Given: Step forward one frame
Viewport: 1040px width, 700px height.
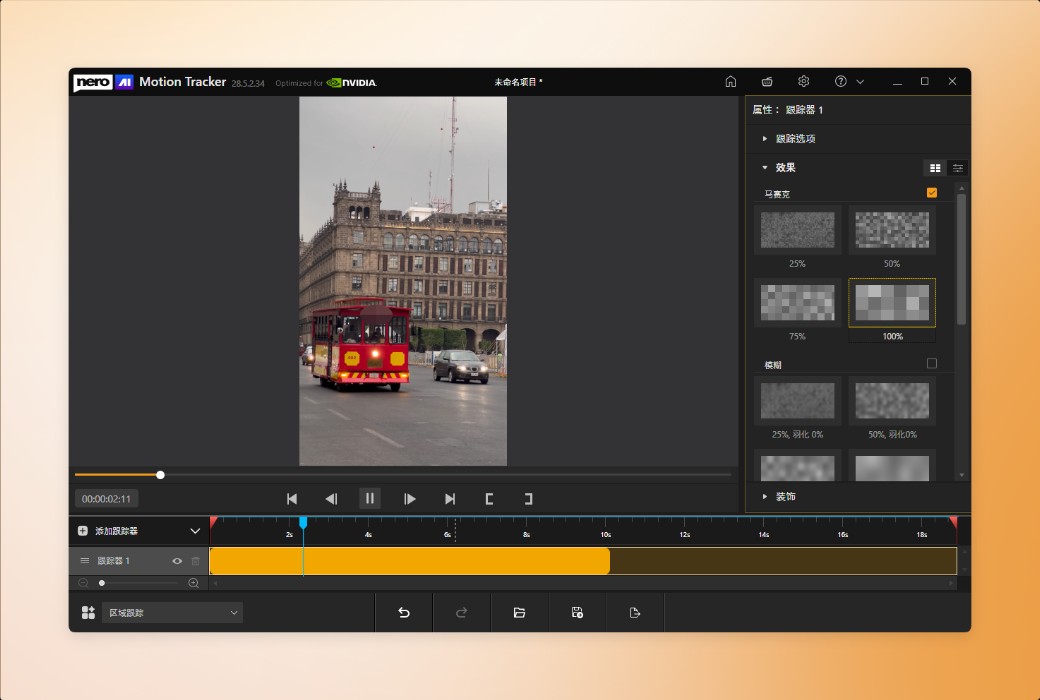Looking at the screenshot, I should 409,498.
